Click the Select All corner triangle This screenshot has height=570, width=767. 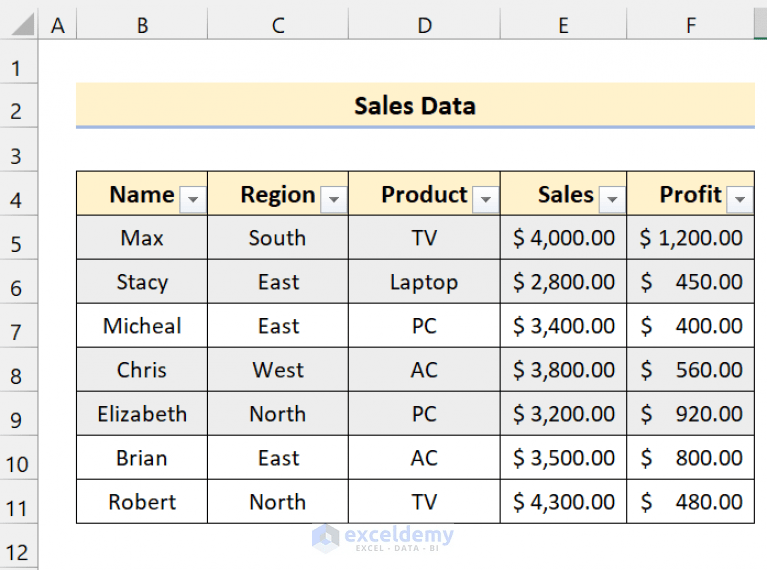click(x=23, y=24)
